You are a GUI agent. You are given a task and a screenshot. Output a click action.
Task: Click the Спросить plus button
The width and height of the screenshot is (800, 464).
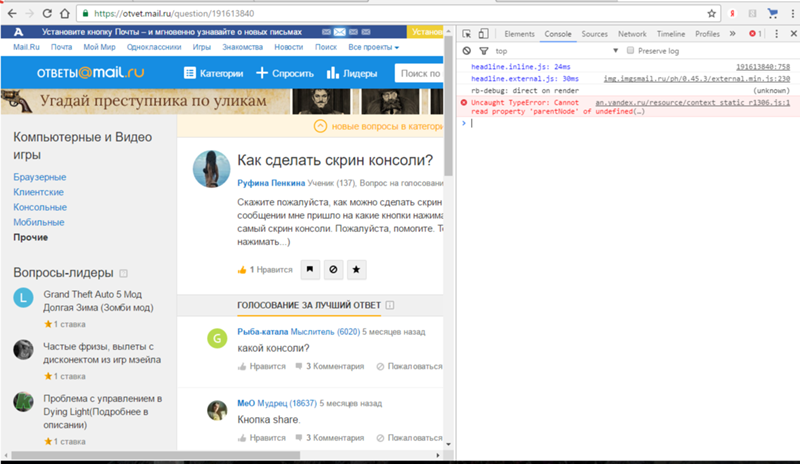pos(285,73)
